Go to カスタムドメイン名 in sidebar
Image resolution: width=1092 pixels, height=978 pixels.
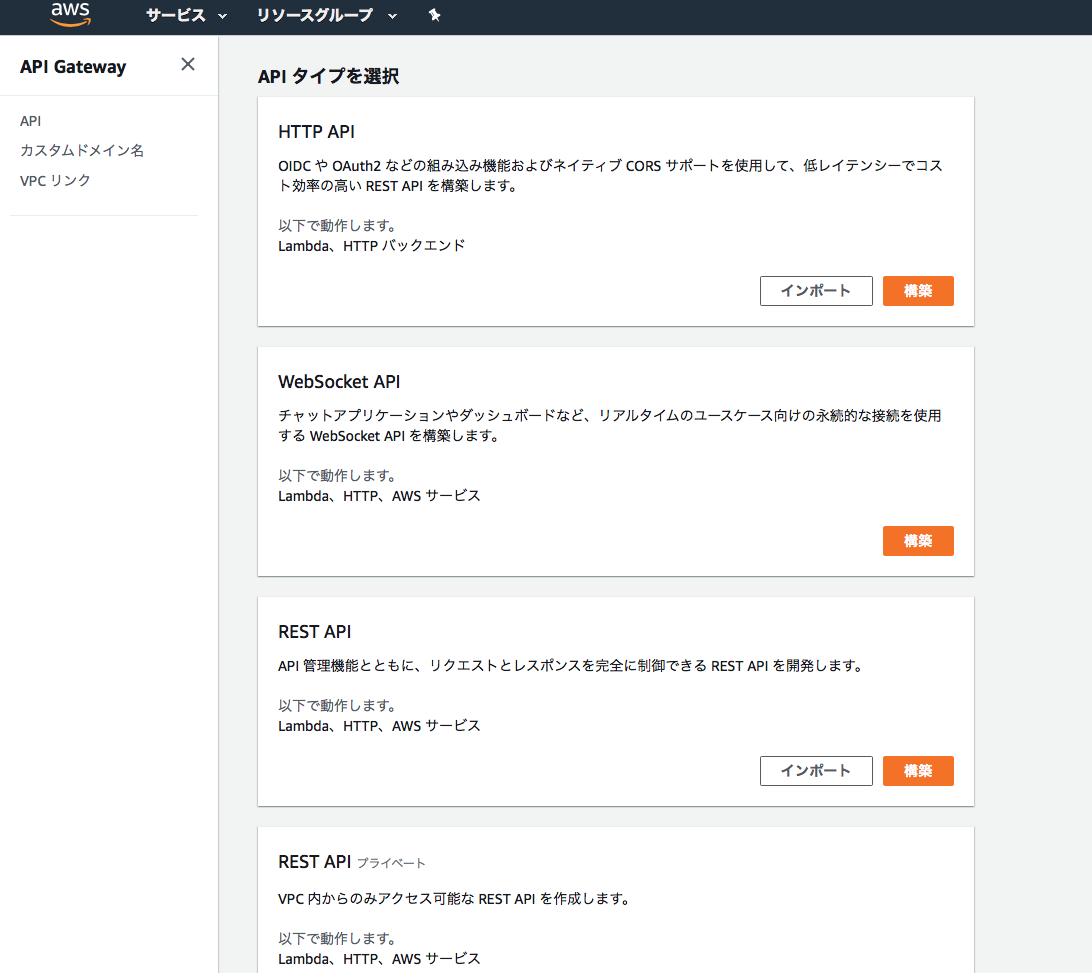point(82,150)
